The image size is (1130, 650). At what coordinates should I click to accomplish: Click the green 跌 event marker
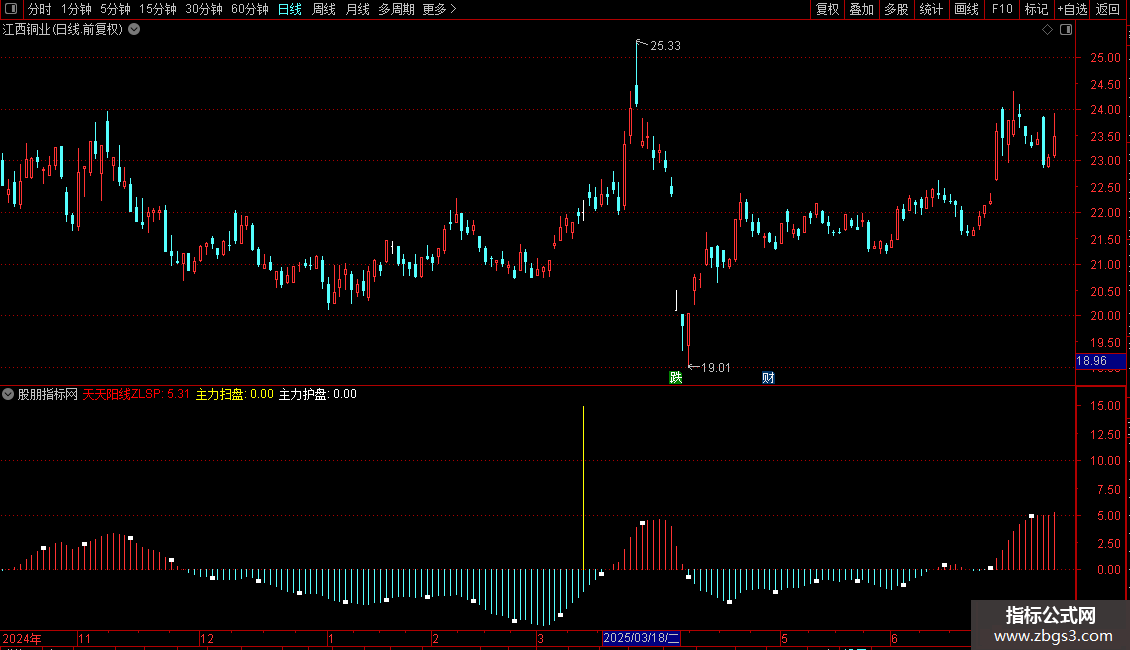pos(675,378)
